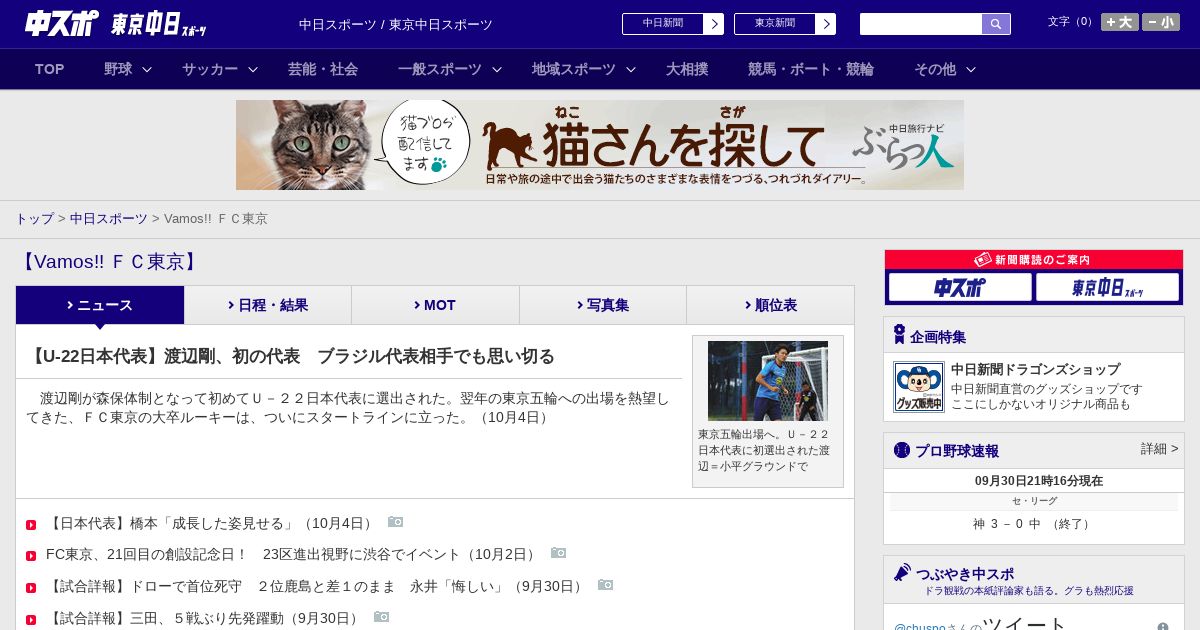Click camera icon beside 三田 article
This screenshot has height=630, width=1200.
pyautogui.click(x=382, y=617)
